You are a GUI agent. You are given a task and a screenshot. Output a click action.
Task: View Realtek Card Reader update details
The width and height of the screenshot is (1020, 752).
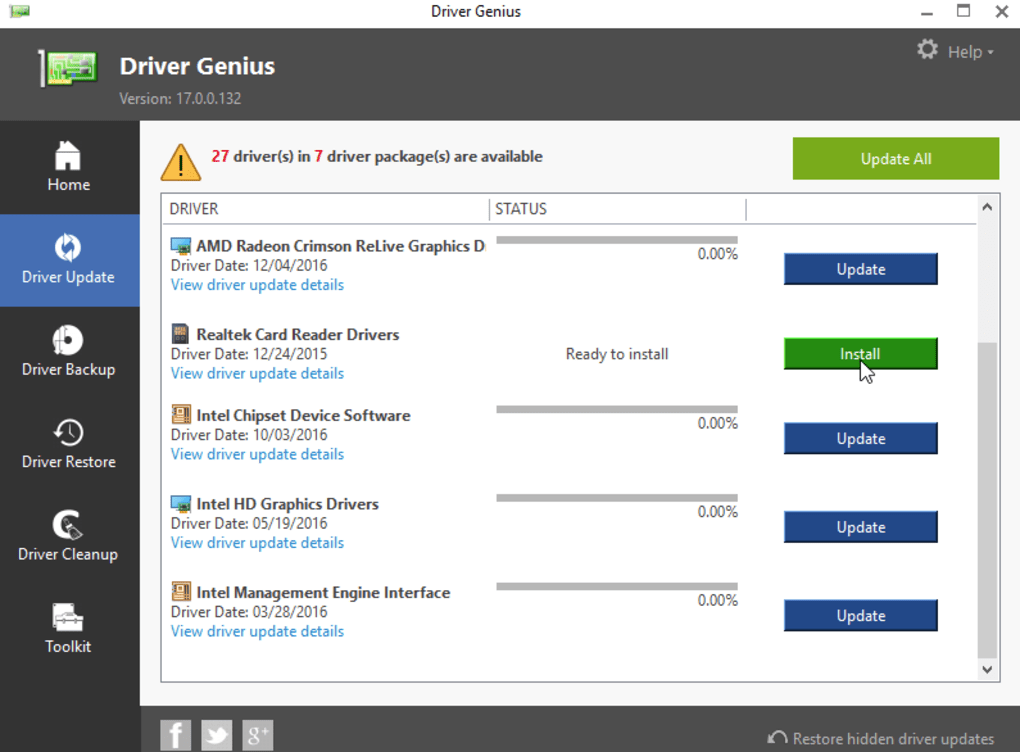coord(257,373)
